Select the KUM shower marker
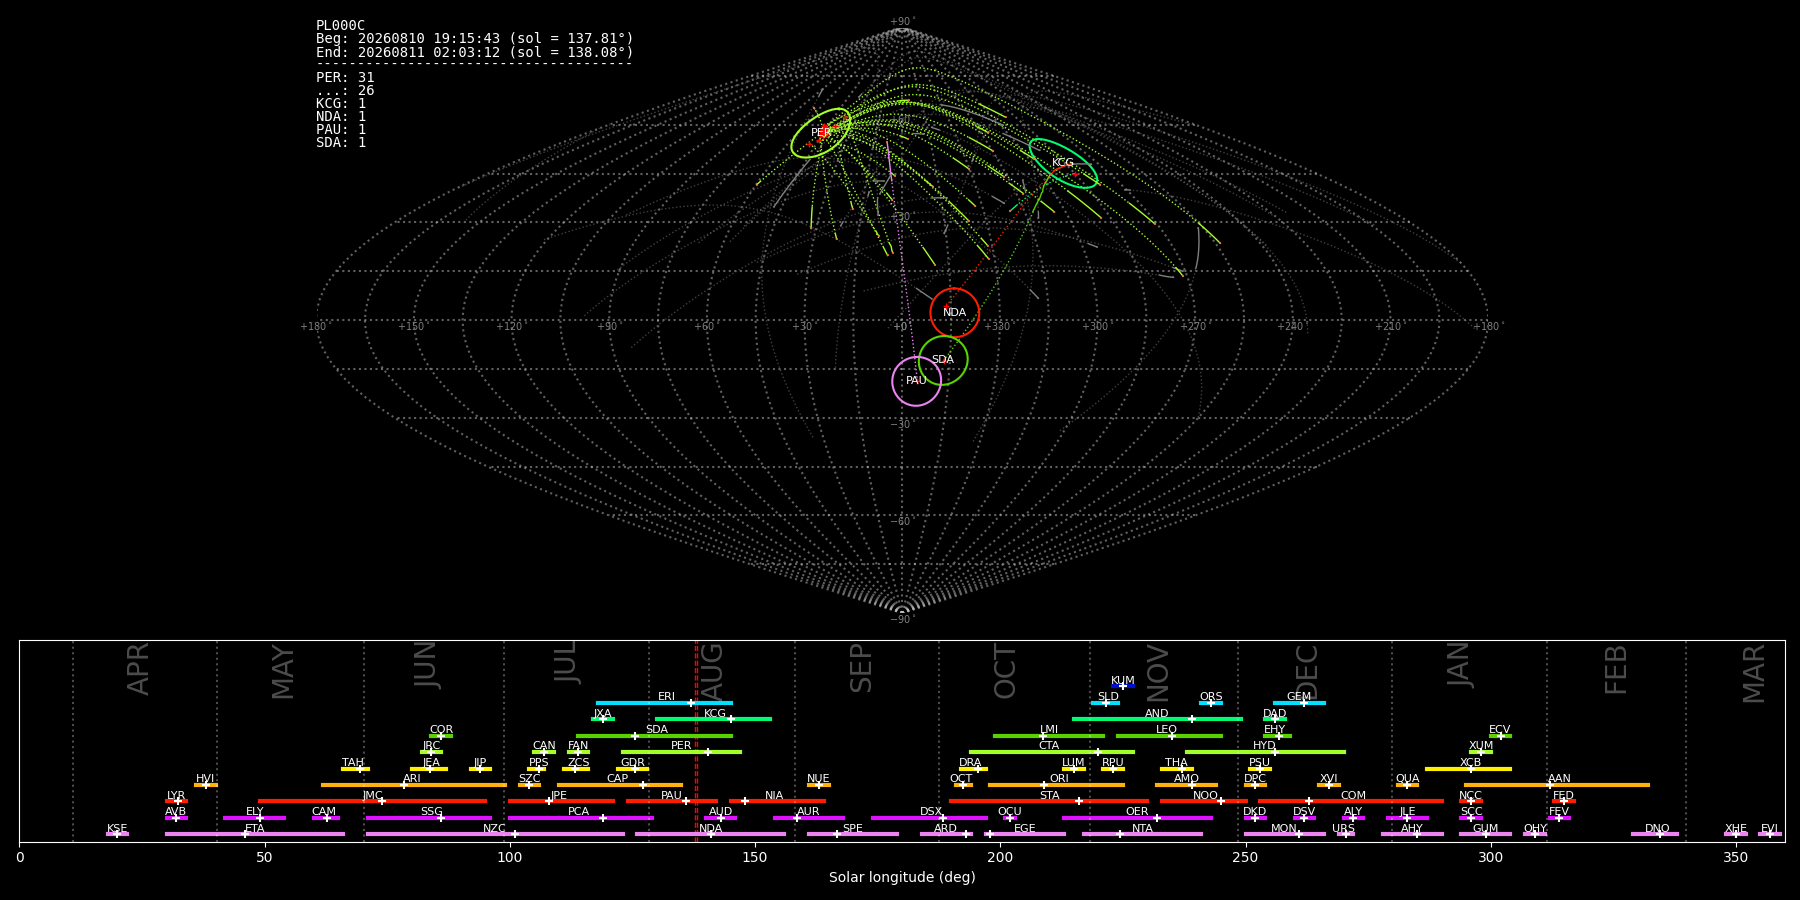This screenshot has height=900, width=1800. [1123, 686]
